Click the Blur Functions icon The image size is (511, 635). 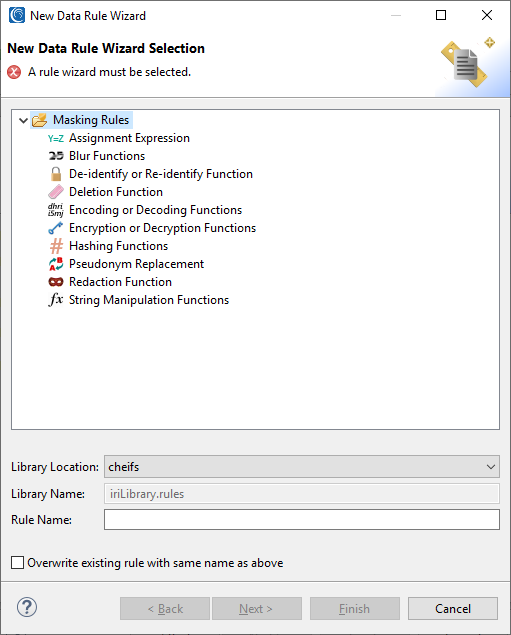point(56,156)
